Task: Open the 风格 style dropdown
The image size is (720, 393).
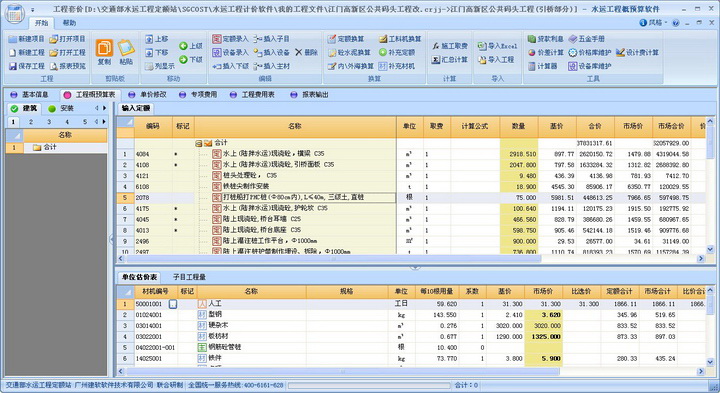Action: tap(654, 22)
